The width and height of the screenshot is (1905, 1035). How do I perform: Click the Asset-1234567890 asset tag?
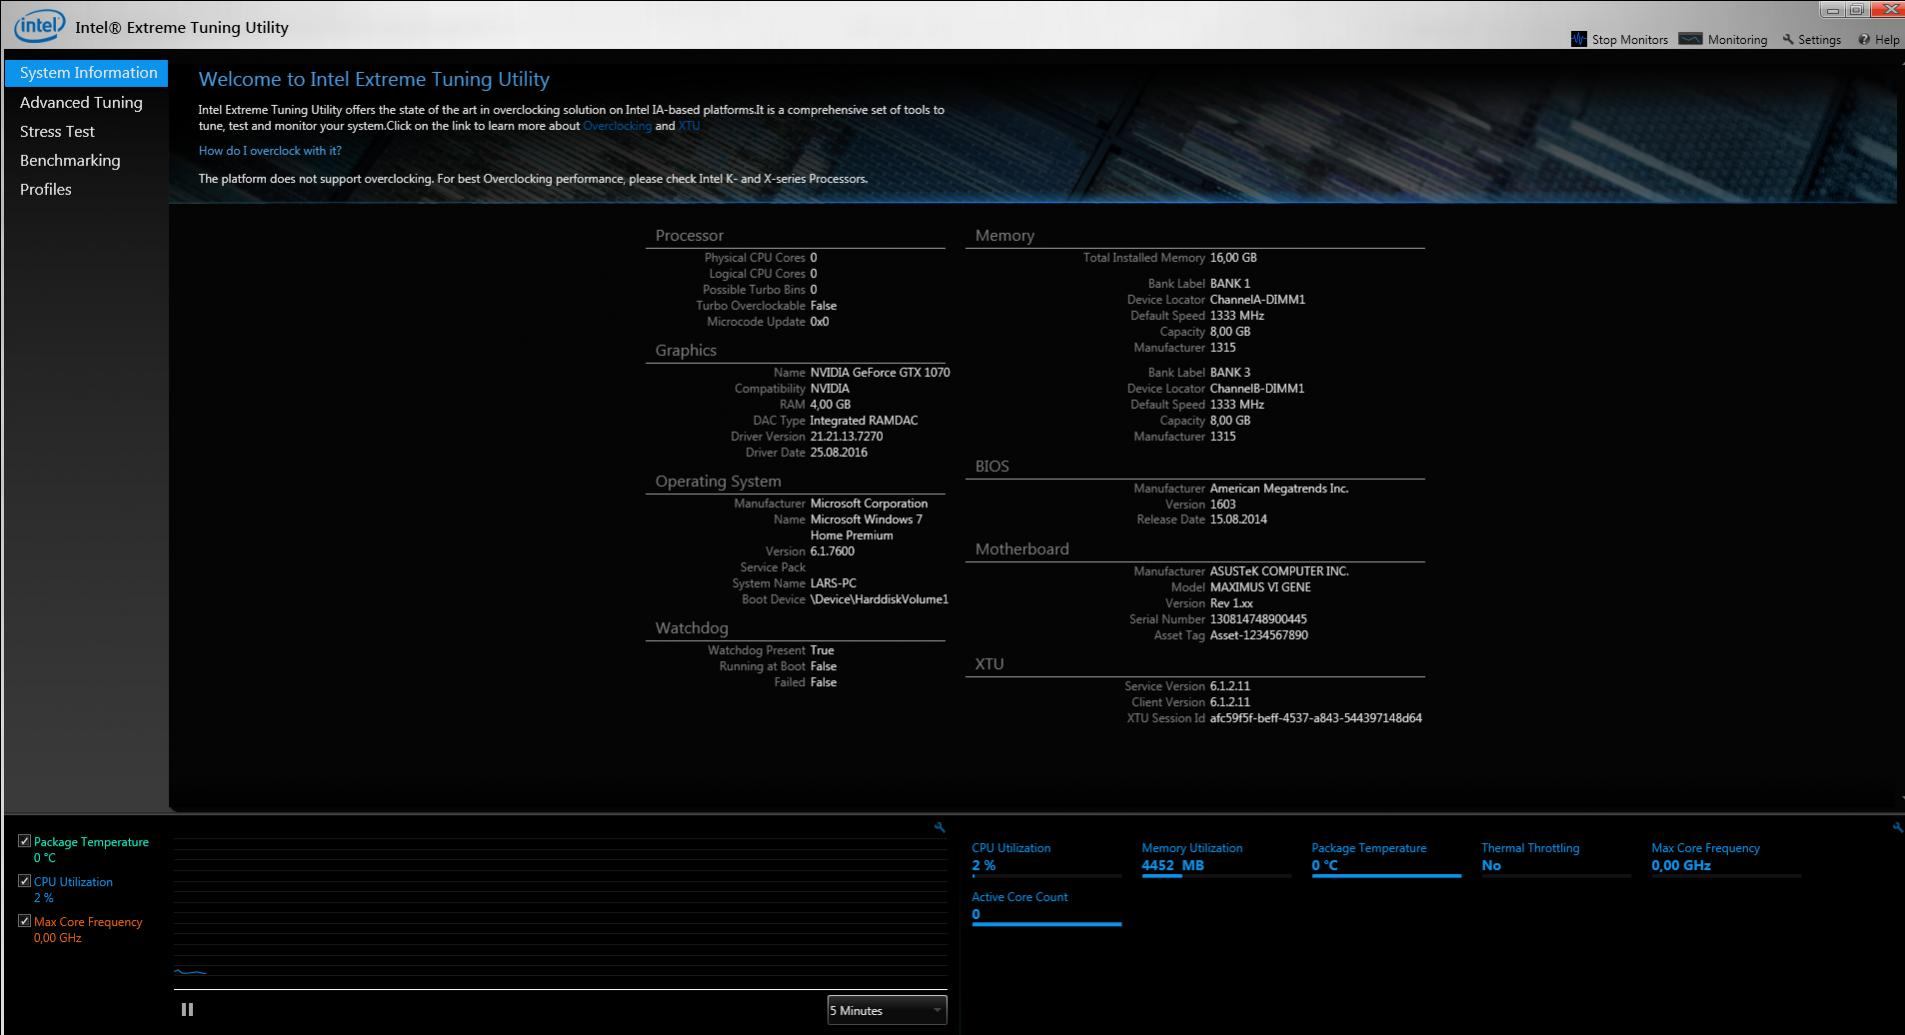(1259, 635)
